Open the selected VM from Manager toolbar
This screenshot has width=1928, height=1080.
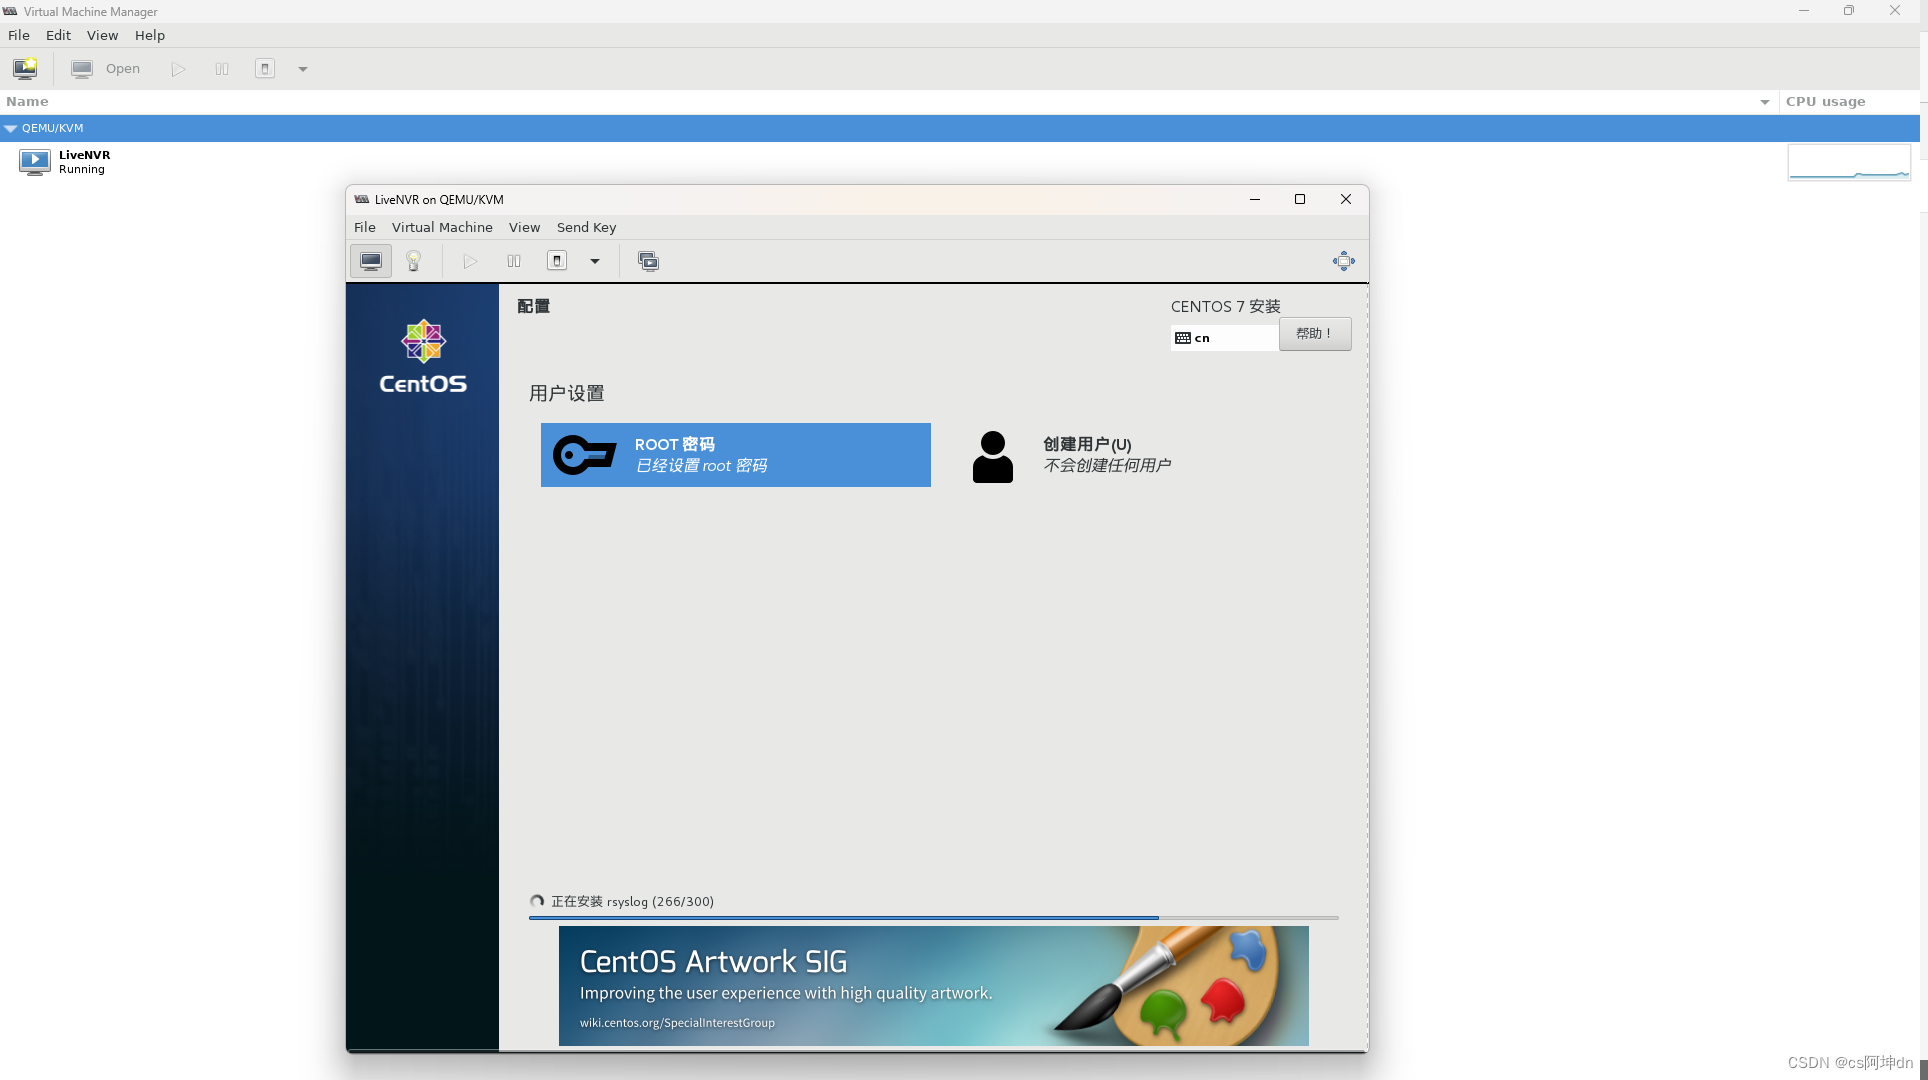pyautogui.click(x=106, y=69)
